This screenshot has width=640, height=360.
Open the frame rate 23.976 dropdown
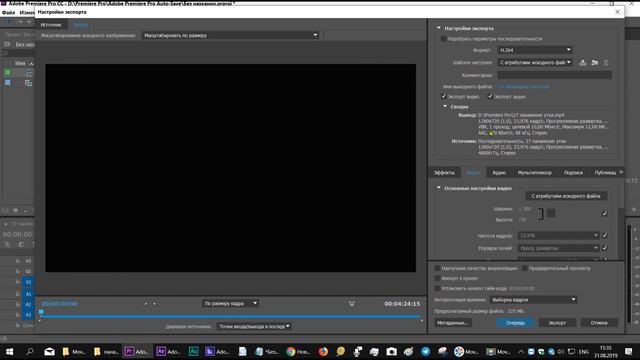[x=558, y=236]
